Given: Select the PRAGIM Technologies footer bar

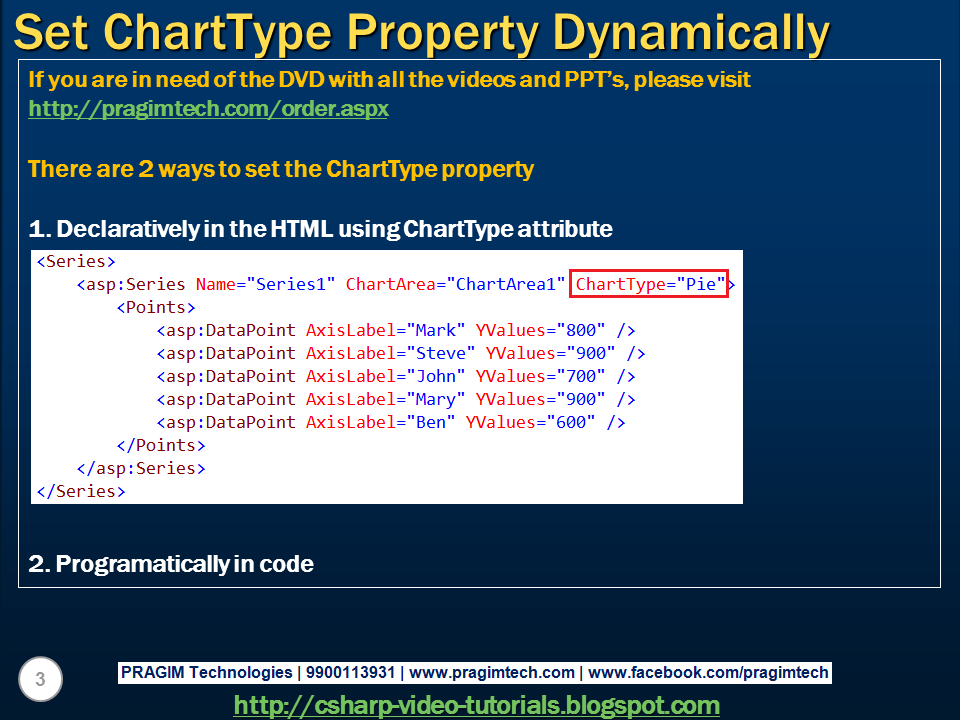Looking at the screenshot, I should [x=205, y=672].
